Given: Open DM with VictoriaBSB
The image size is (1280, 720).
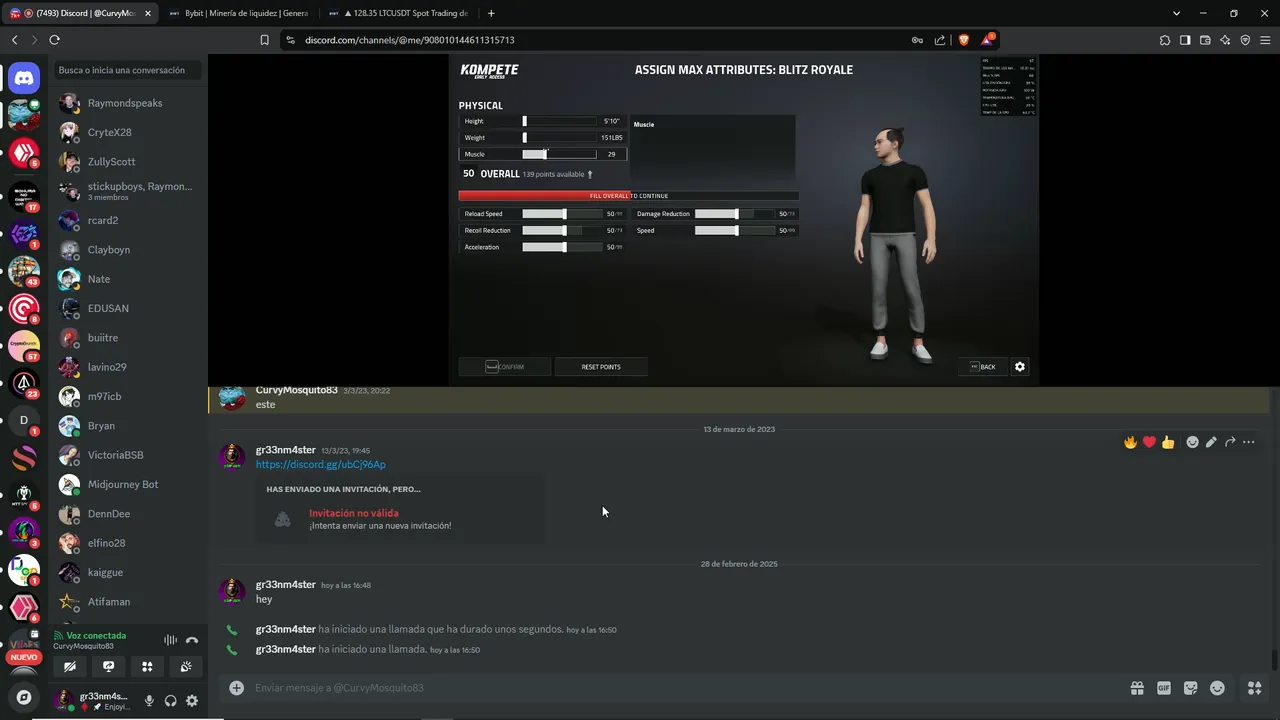Looking at the screenshot, I should (127, 455).
